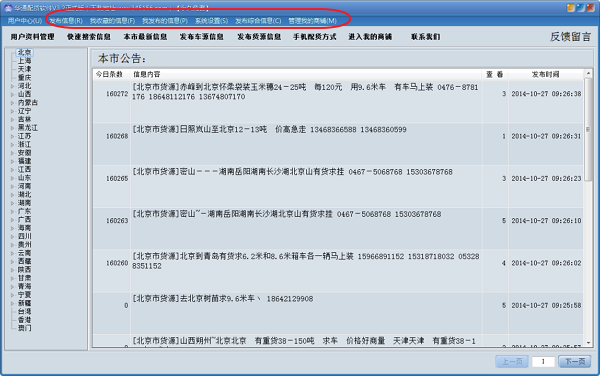Click 联系我们 in the toolbar
Screen dimensions: 600x376
point(426,37)
